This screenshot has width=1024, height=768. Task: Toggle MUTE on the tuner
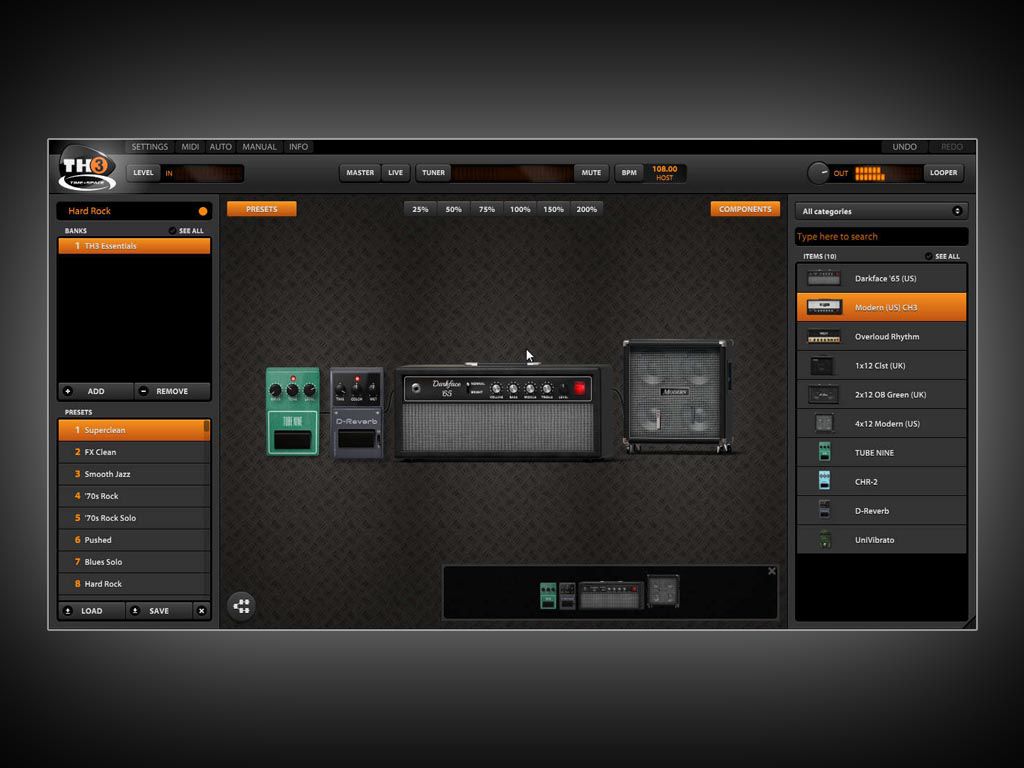click(x=591, y=172)
